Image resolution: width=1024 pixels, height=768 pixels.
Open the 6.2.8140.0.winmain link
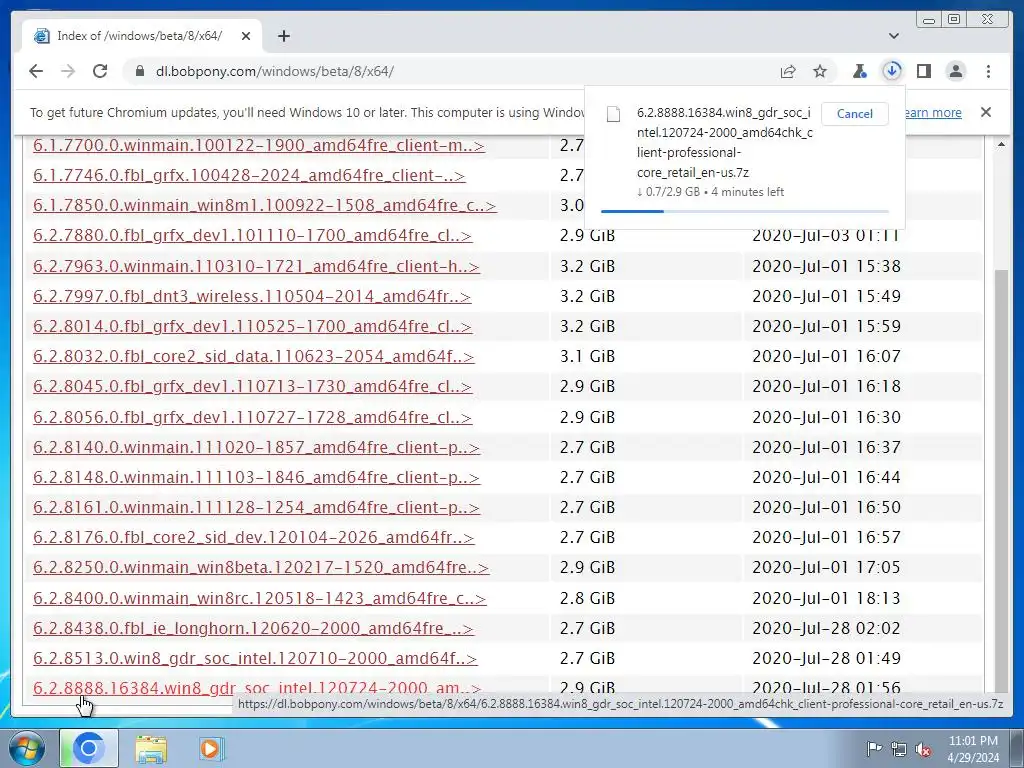(x=256, y=447)
